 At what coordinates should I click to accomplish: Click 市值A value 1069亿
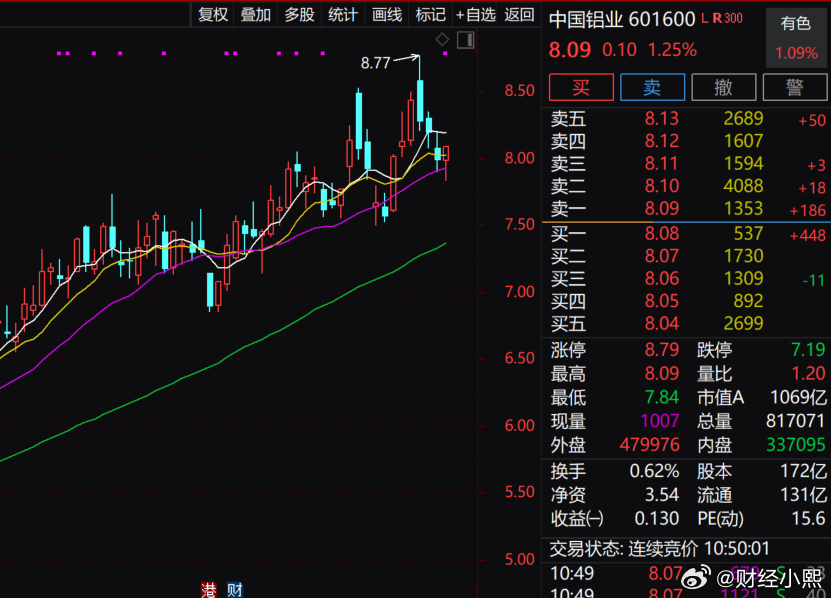tap(798, 397)
